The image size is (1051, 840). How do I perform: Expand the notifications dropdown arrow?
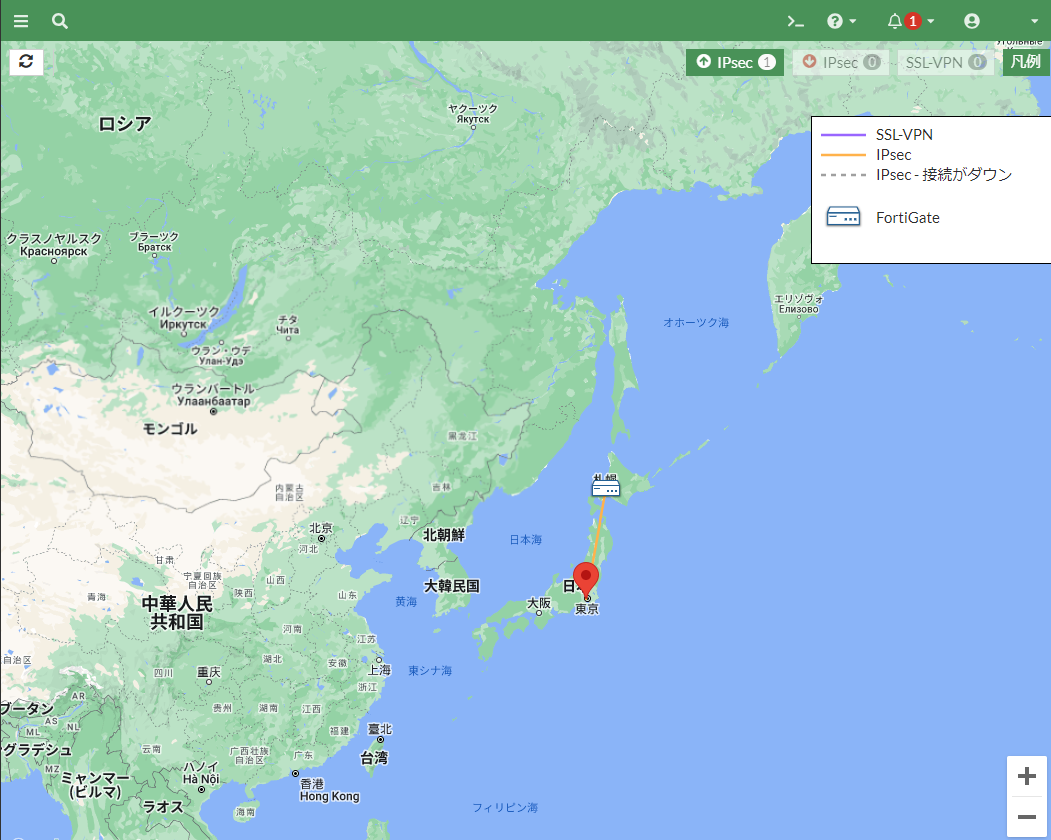tap(931, 21)
